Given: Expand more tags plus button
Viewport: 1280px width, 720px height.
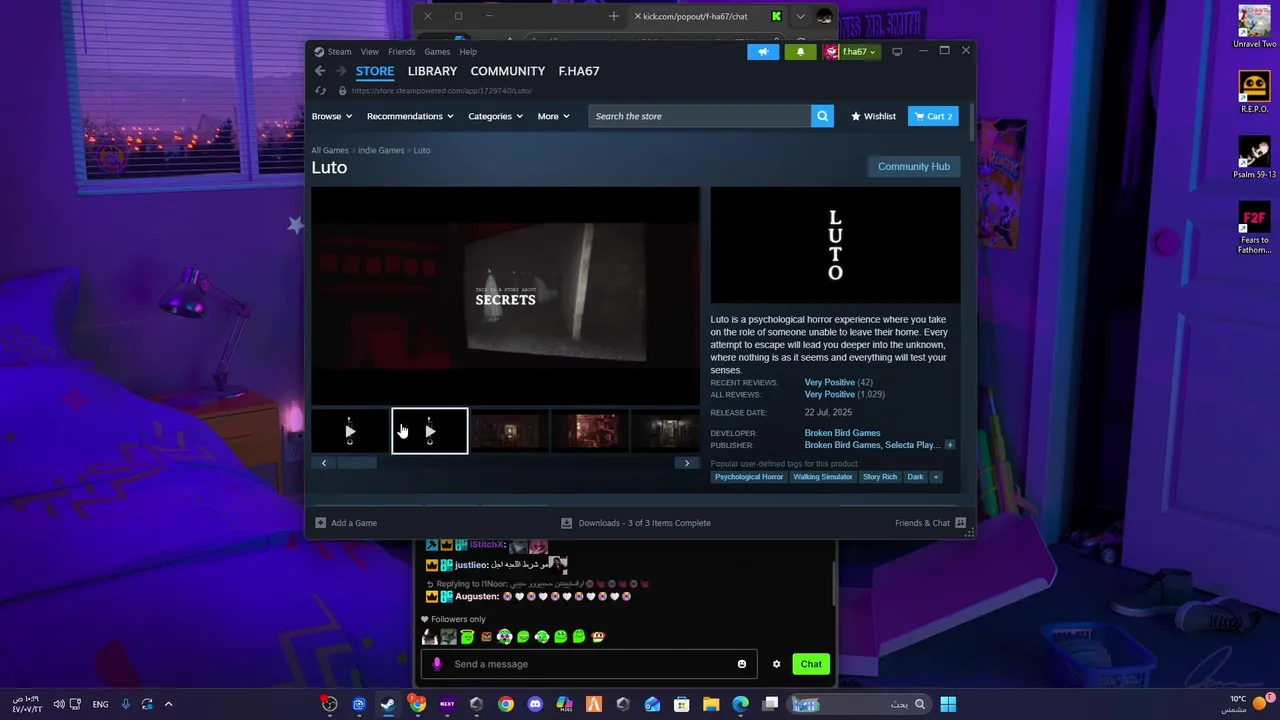Looking at the screenshot, I should [936, 477].
